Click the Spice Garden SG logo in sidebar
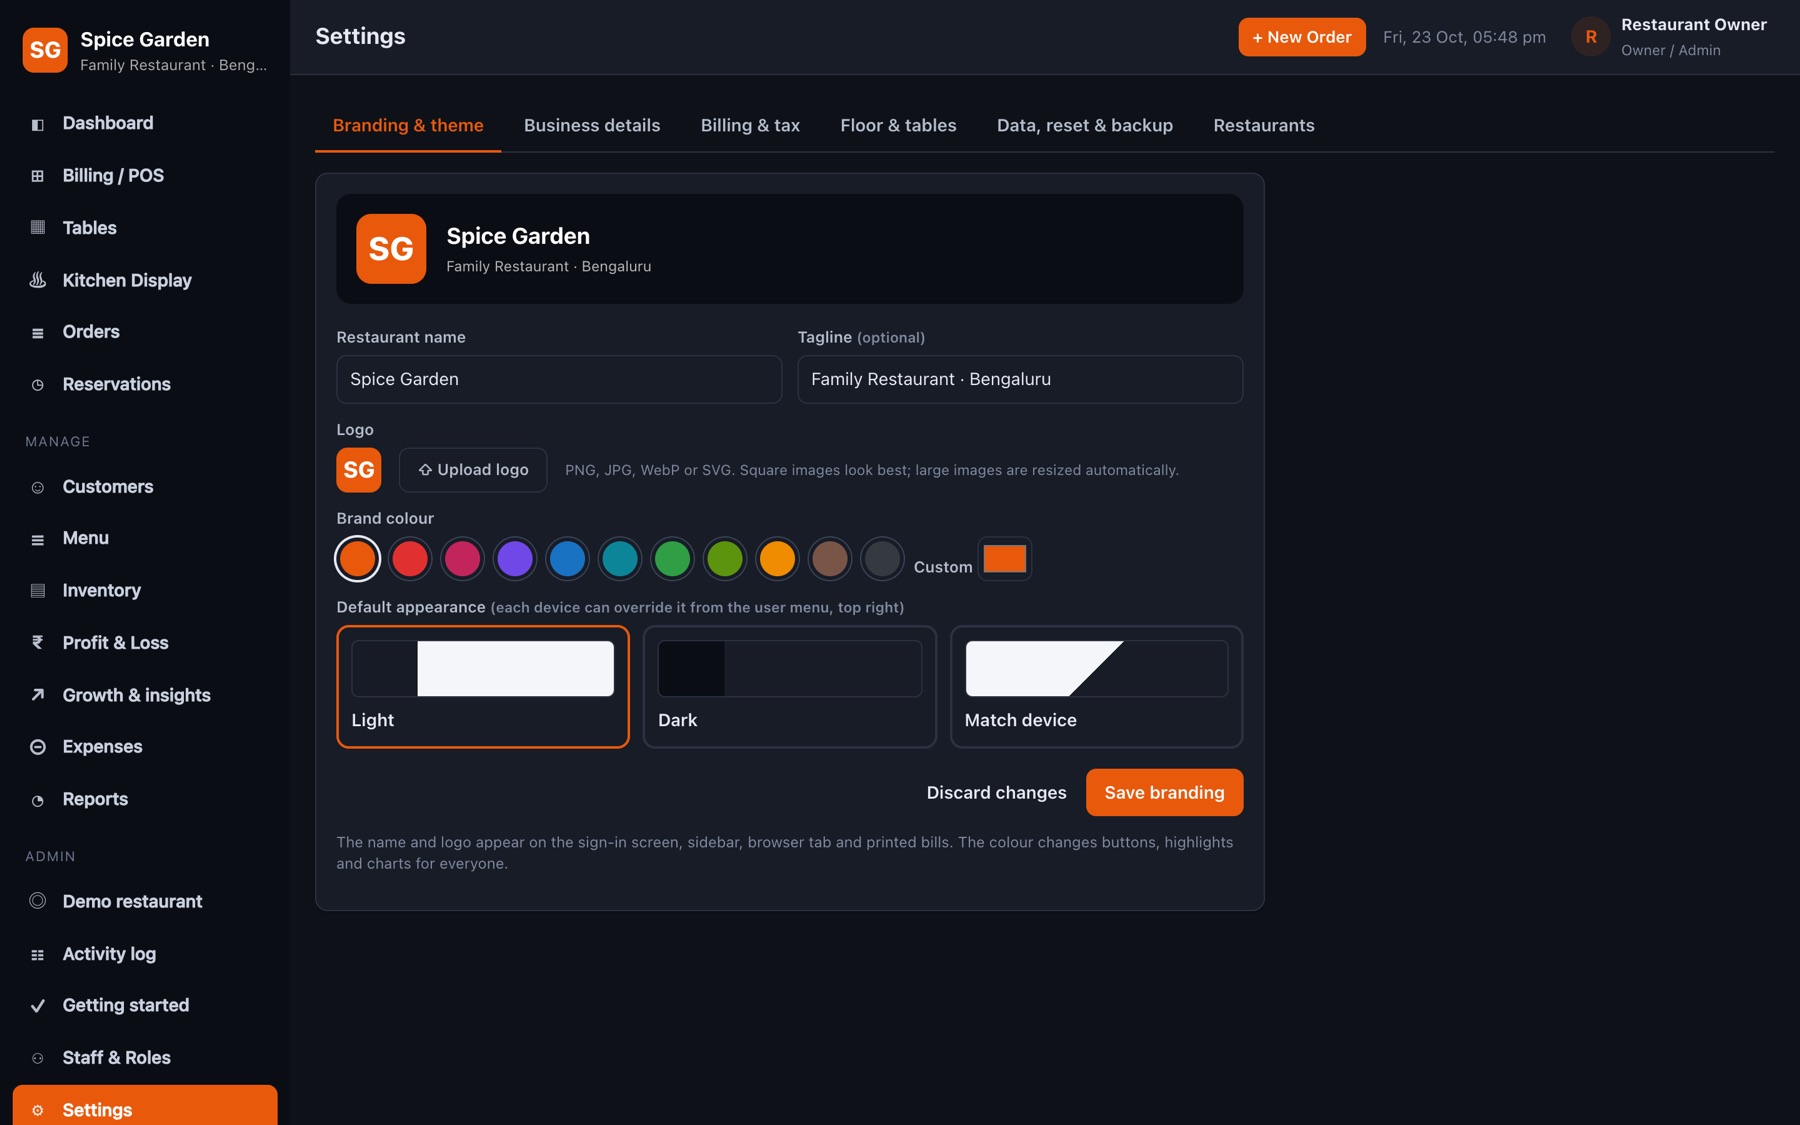The width and height of the screenshot is (1800, 1125). (45, 50)
